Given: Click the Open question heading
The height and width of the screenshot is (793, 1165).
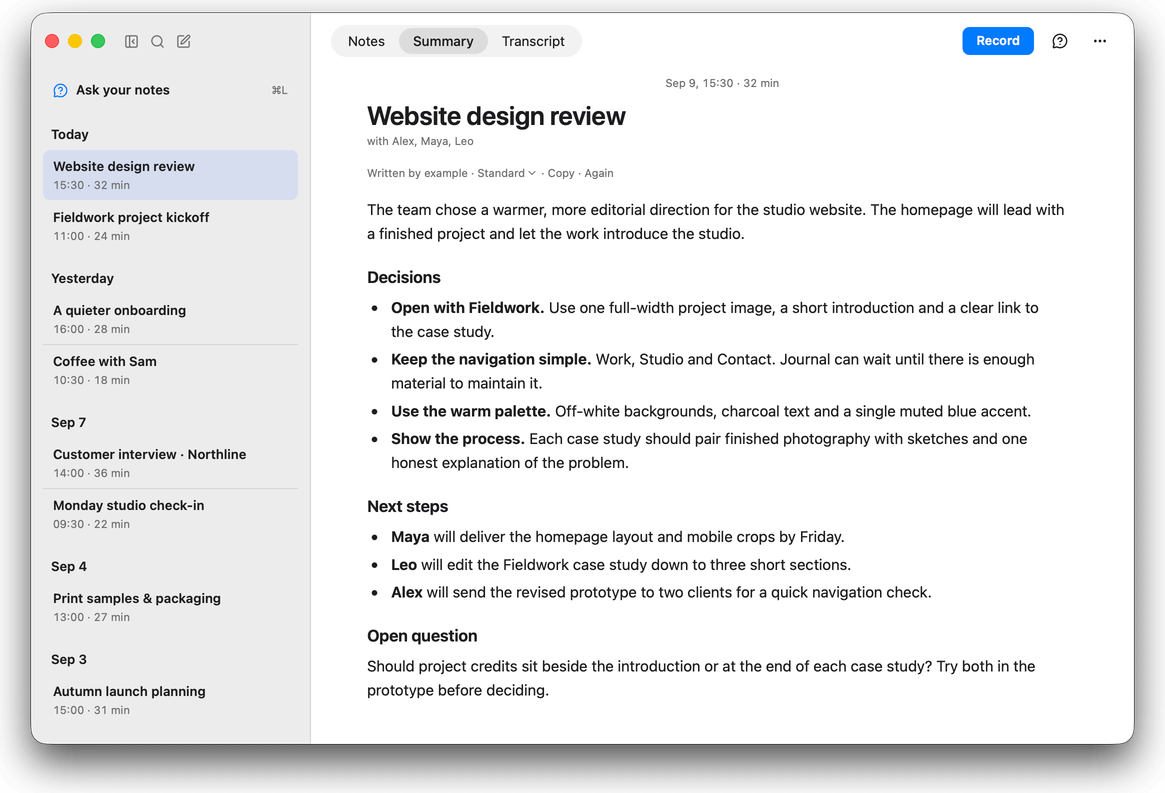Looking at the screenshot, I should 422,636.
